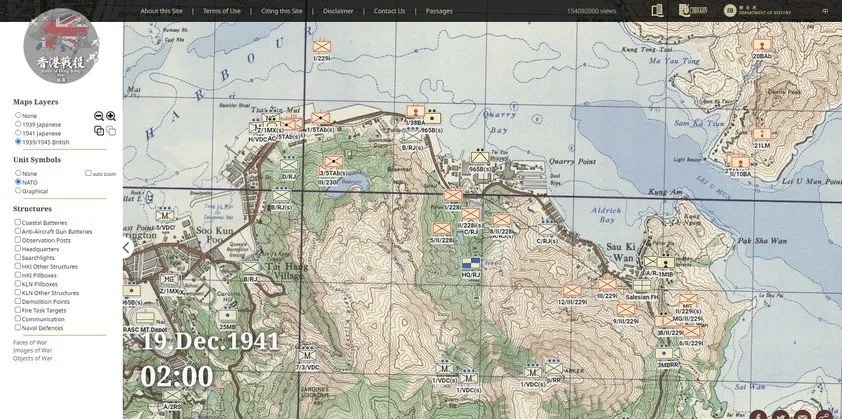Click the 25MB unit marker
The height and width of the screenshot is (419, 842).
pos(228,315)
